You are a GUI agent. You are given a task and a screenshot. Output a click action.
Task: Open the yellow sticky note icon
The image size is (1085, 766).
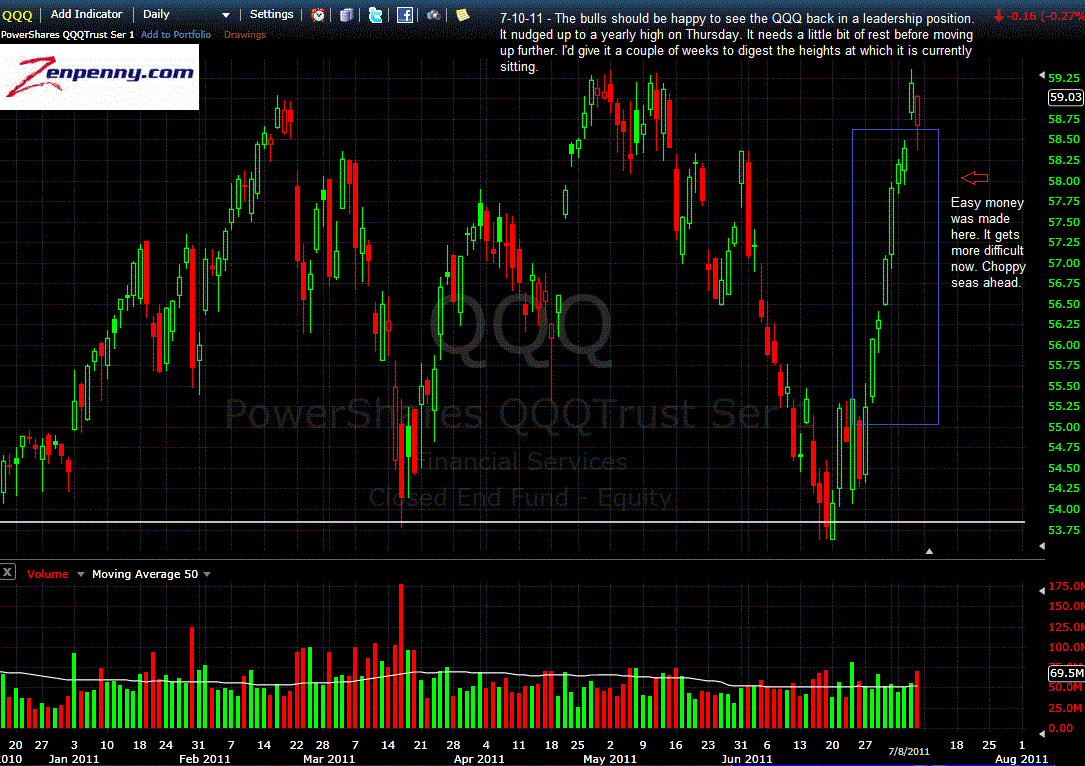462,15
